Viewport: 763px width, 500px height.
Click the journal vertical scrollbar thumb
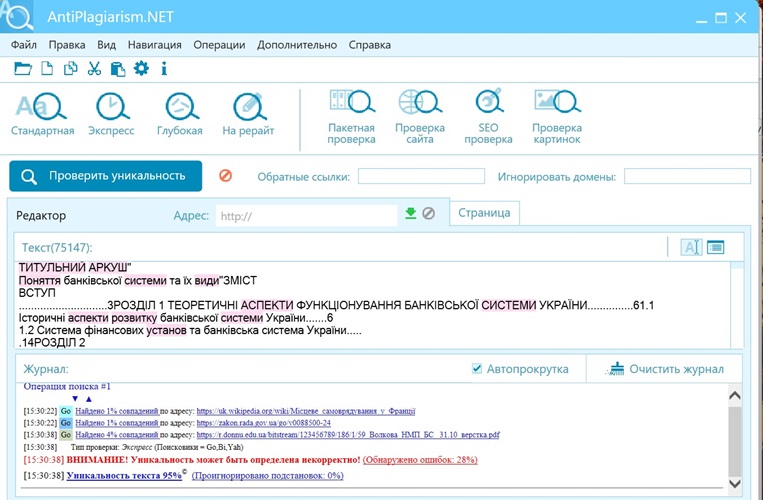click(735, 441)
